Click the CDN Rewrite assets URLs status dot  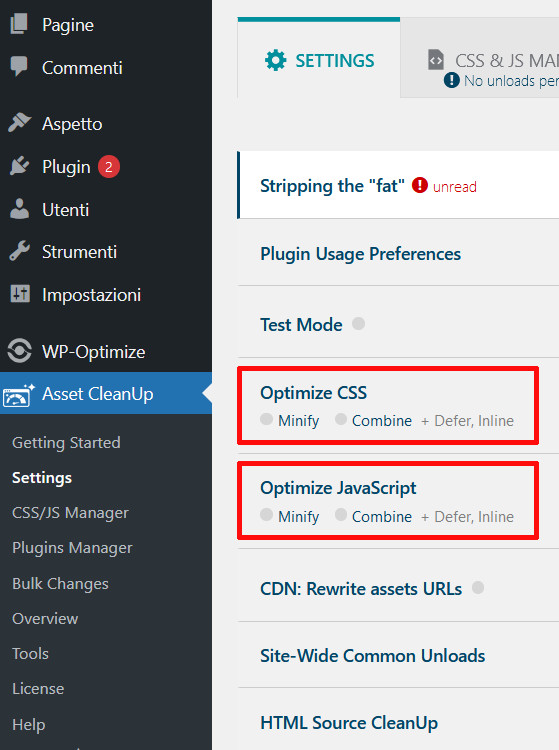coord(478,587)
